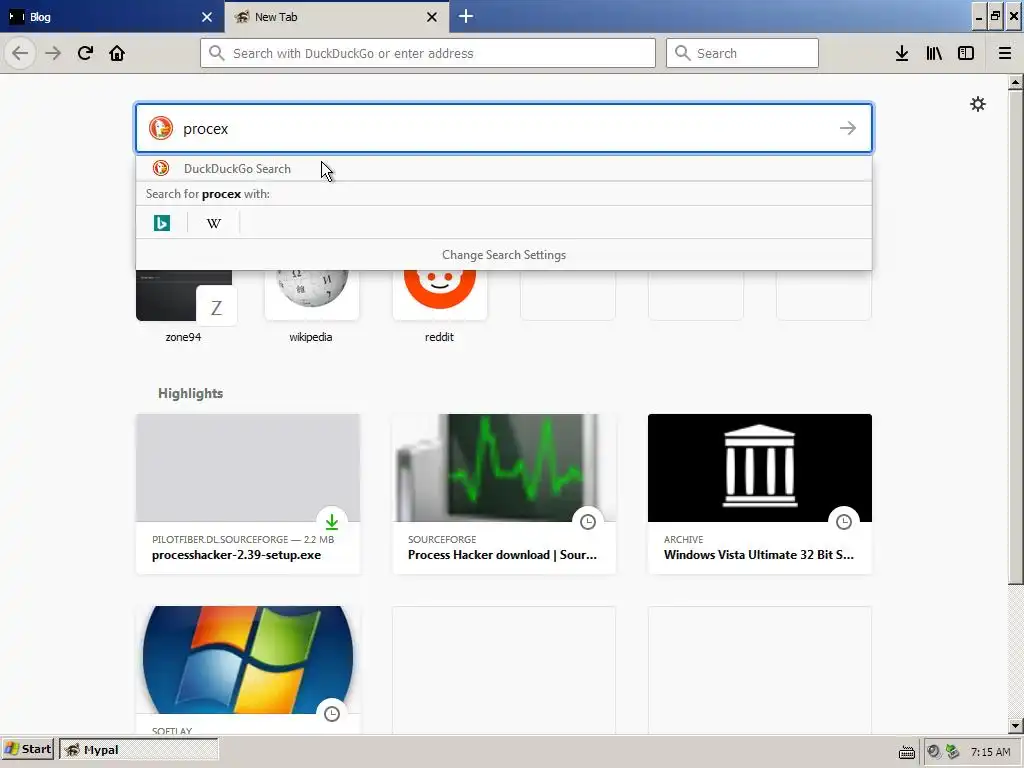Image resolution: width=1024 pixels, height=768 pixels.
Task: Click clock badge on Windows Vista card
Action: click(x=844, y=521)
